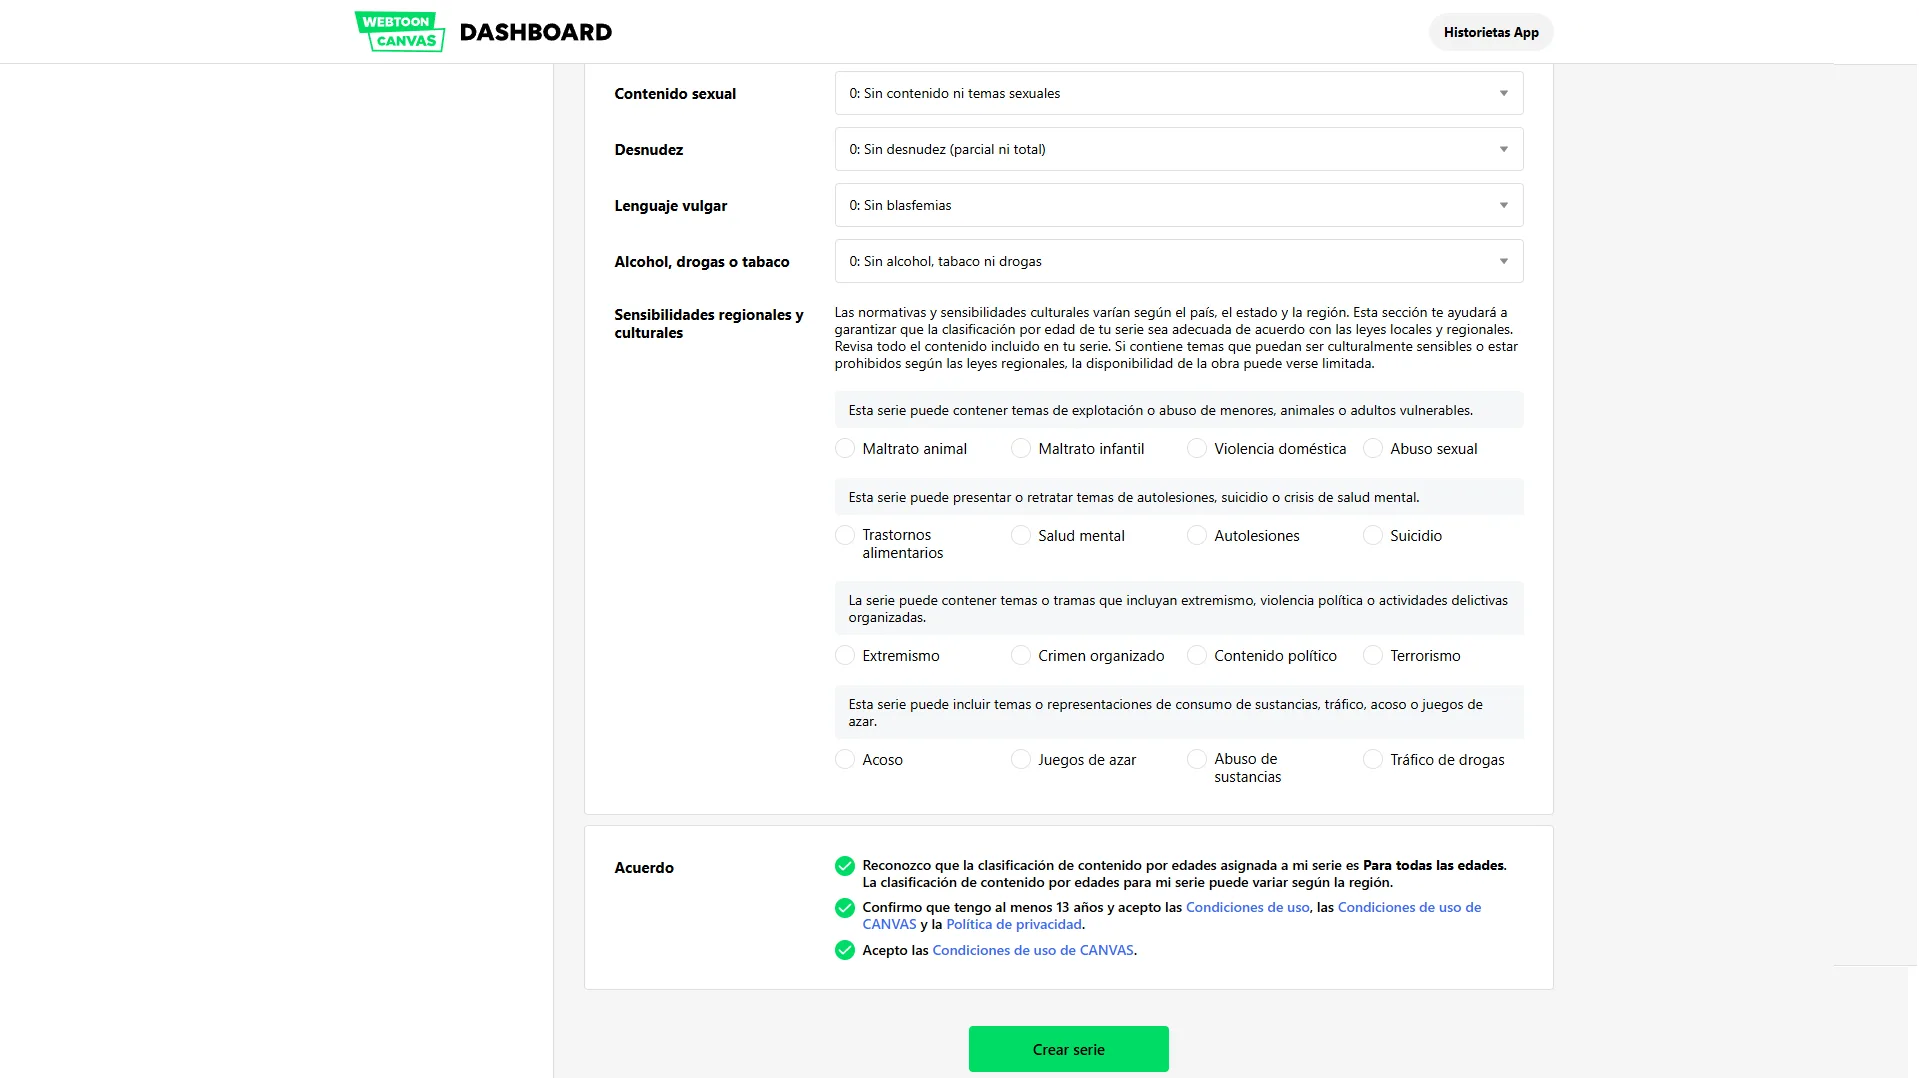This screenshot has width=1919, height=1078.
Task: Check the Crimen organizado option
Action: pyautogui.click(x=1021, y=656)
